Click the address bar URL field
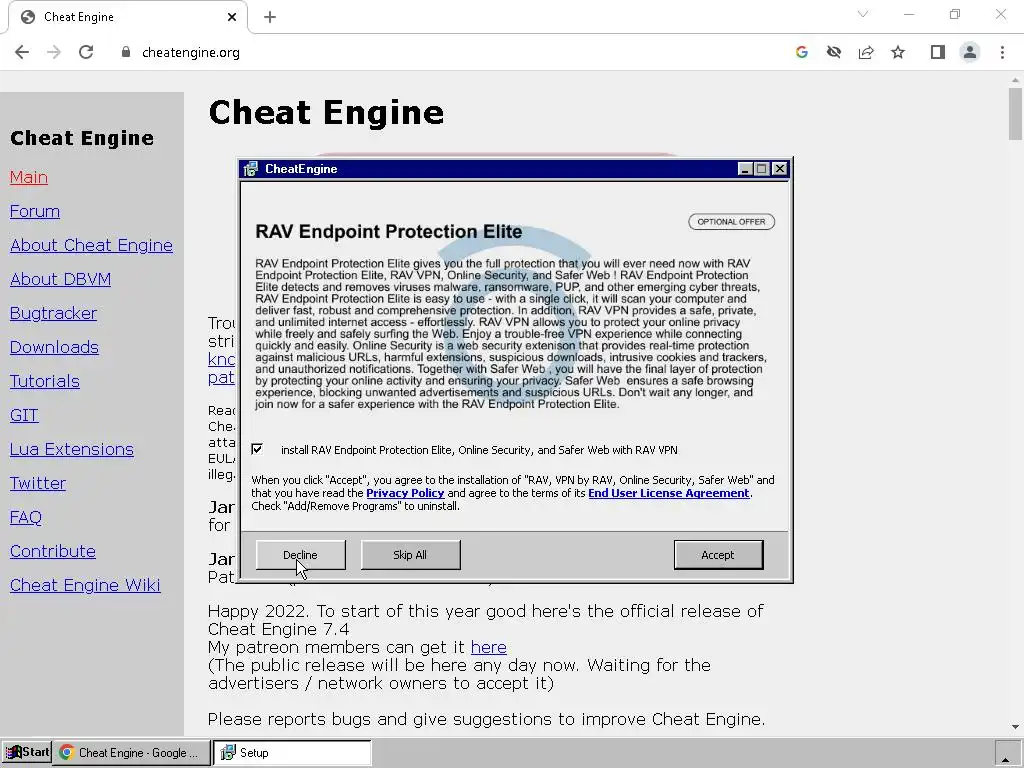1024x768 pixels. pos(451,52)
